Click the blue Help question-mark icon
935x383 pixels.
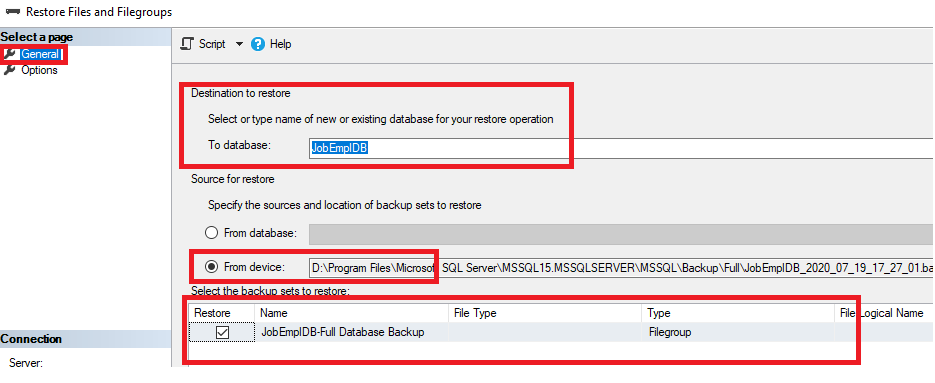tap(258, 44)
